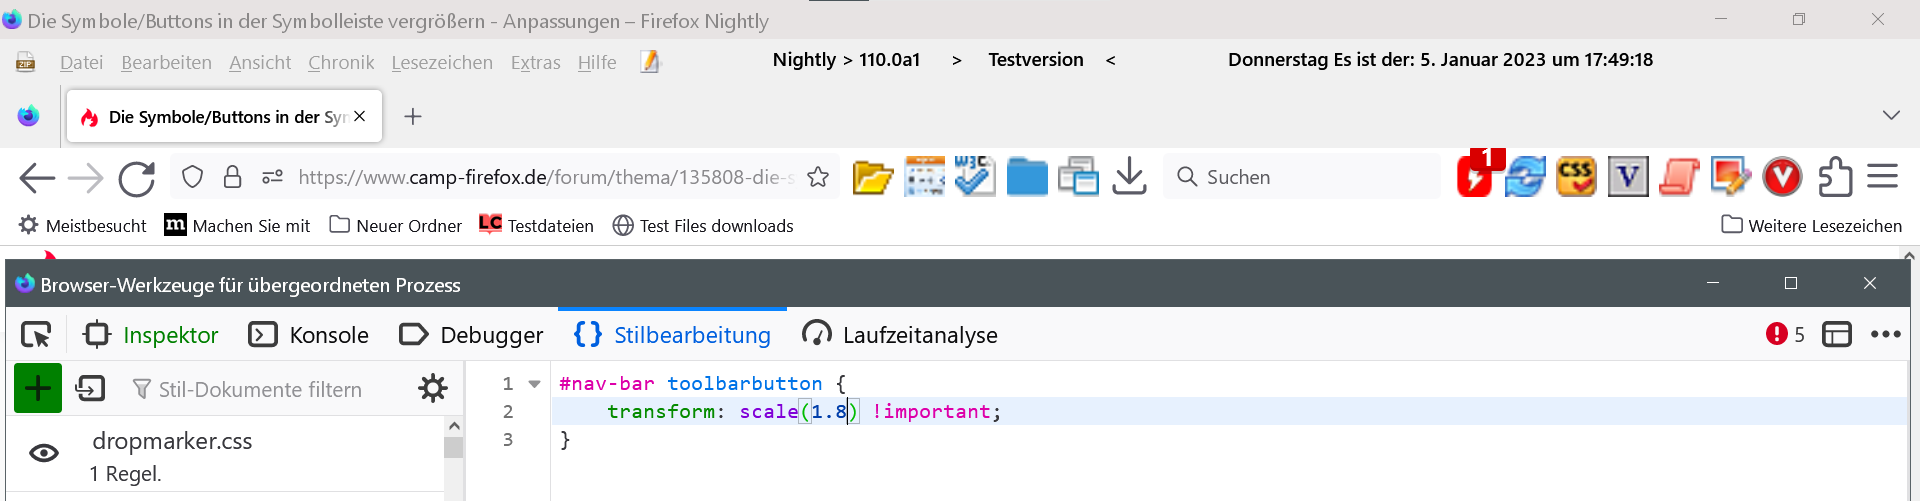Open the tracking protection shield panel
The image size is (1920, 501).
click(x=193, y=177)
